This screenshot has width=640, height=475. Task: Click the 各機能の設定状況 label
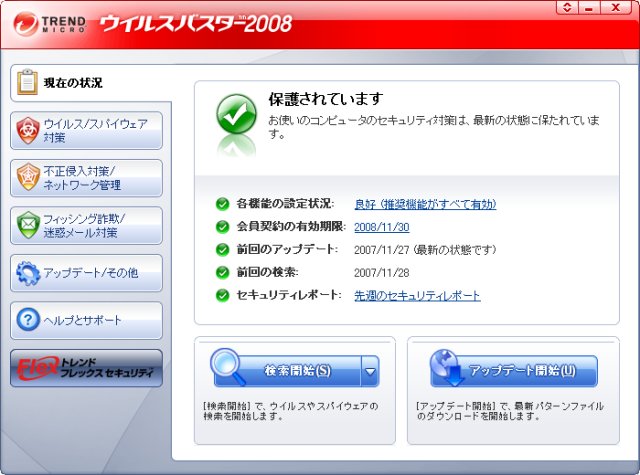pos(285,204)
